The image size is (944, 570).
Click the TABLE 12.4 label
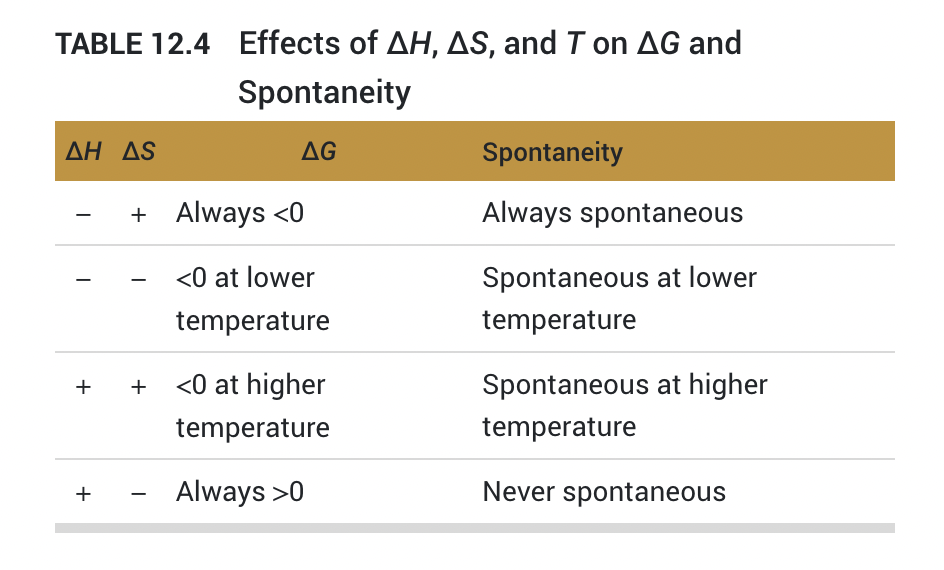click(132, 45)
